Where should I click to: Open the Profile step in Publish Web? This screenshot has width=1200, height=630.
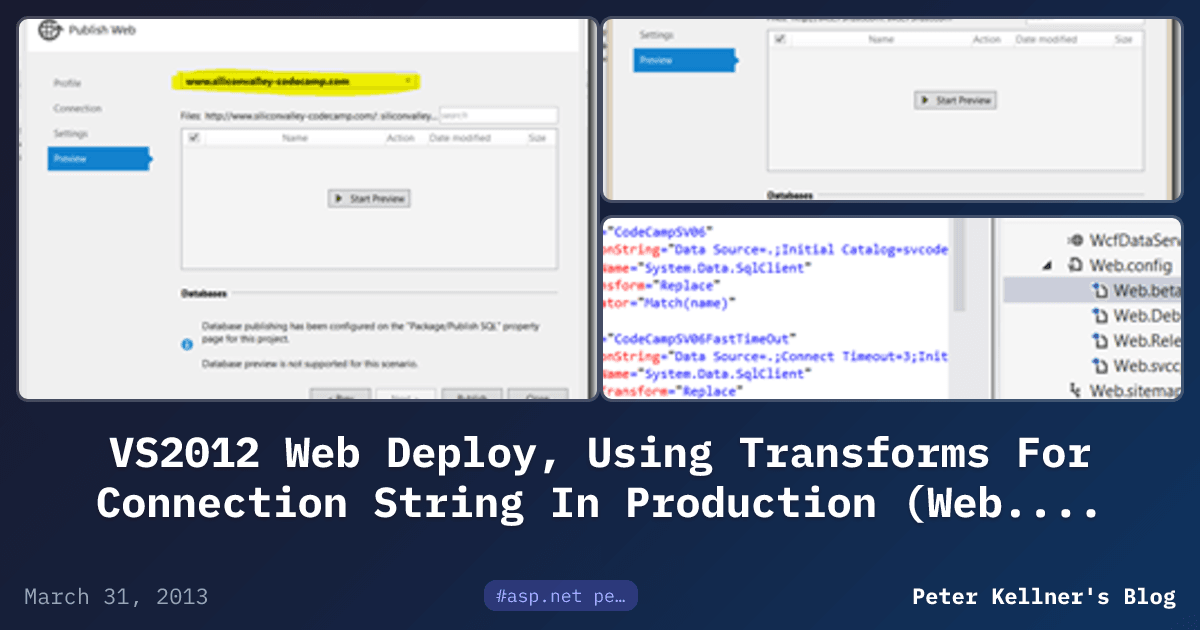pos(67,83)
